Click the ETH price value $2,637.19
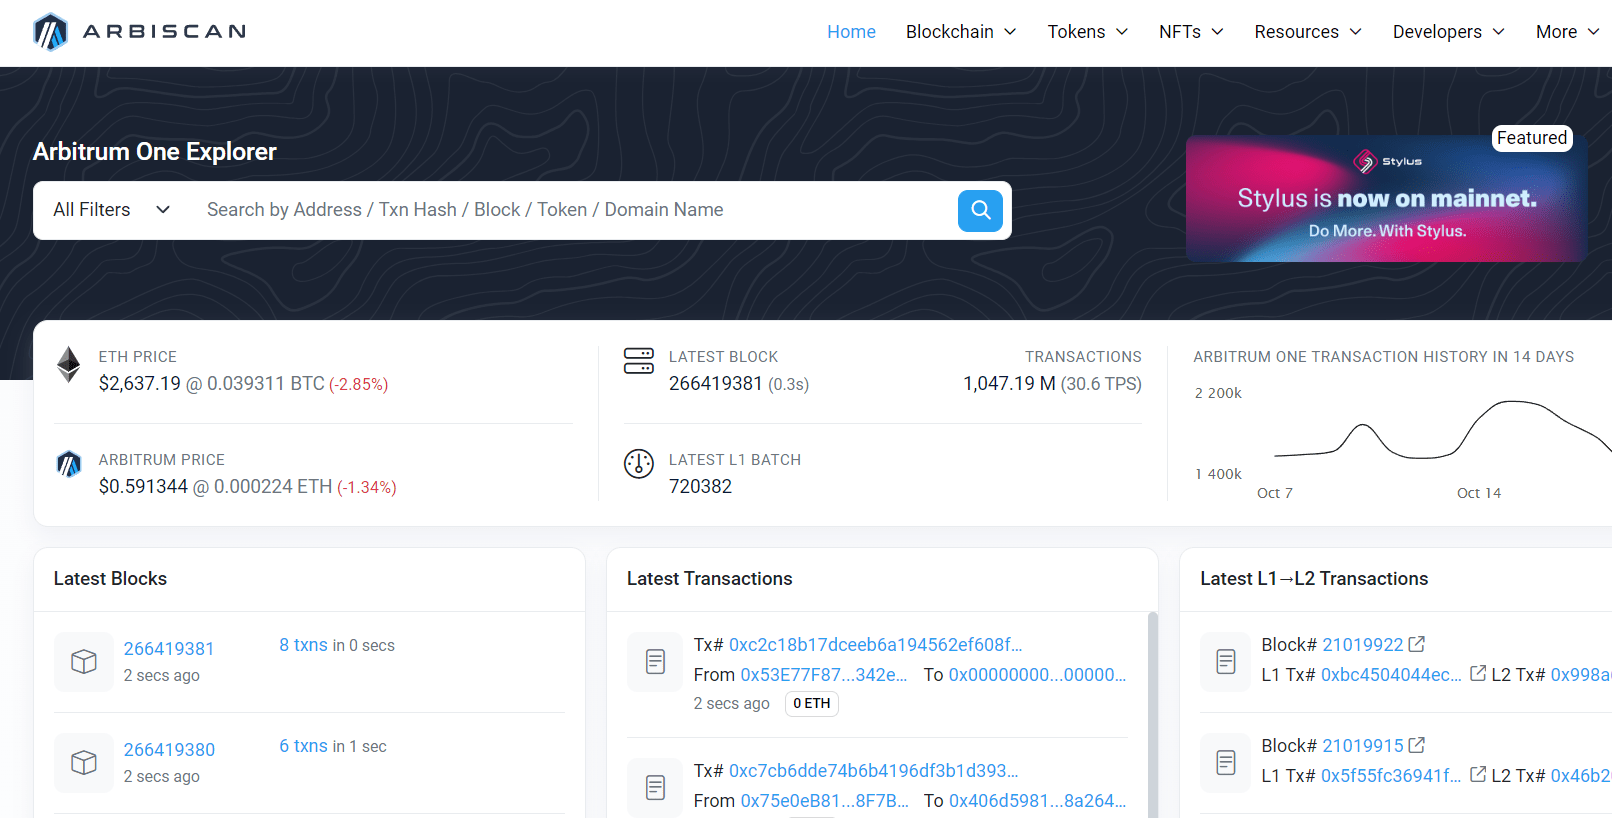The width and height of the screenshot is (1612, 818). click(140, 384)
